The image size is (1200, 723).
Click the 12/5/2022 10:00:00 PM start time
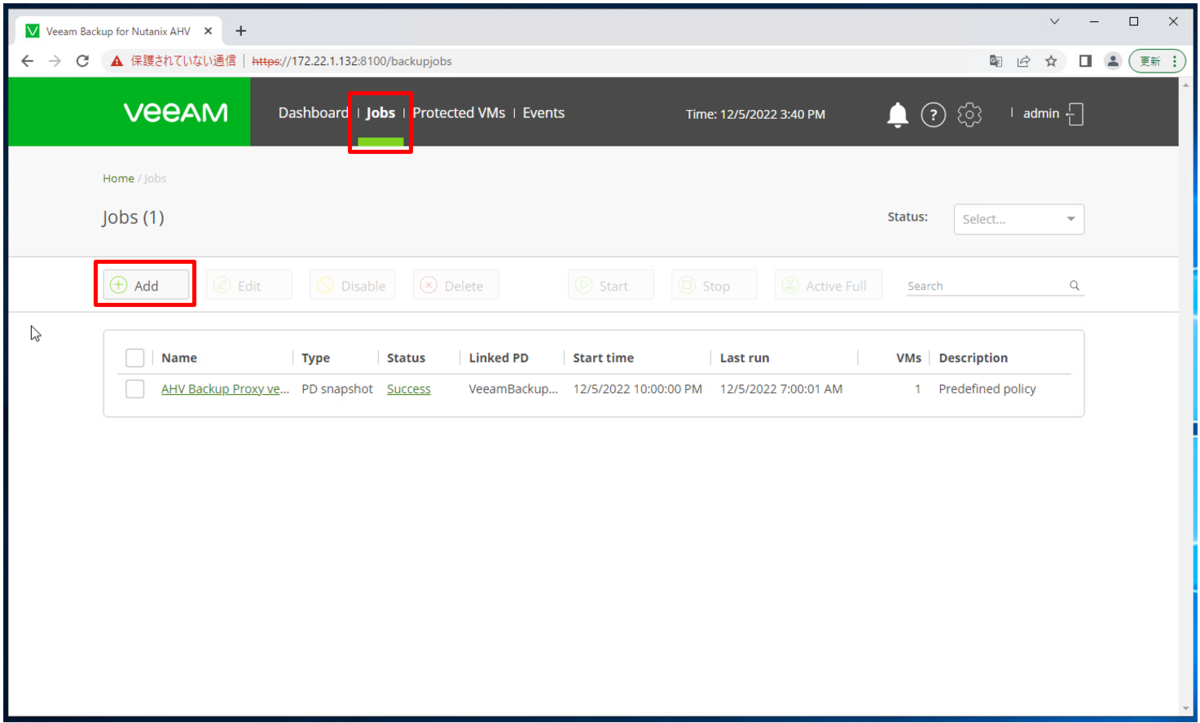click(638, 389)
